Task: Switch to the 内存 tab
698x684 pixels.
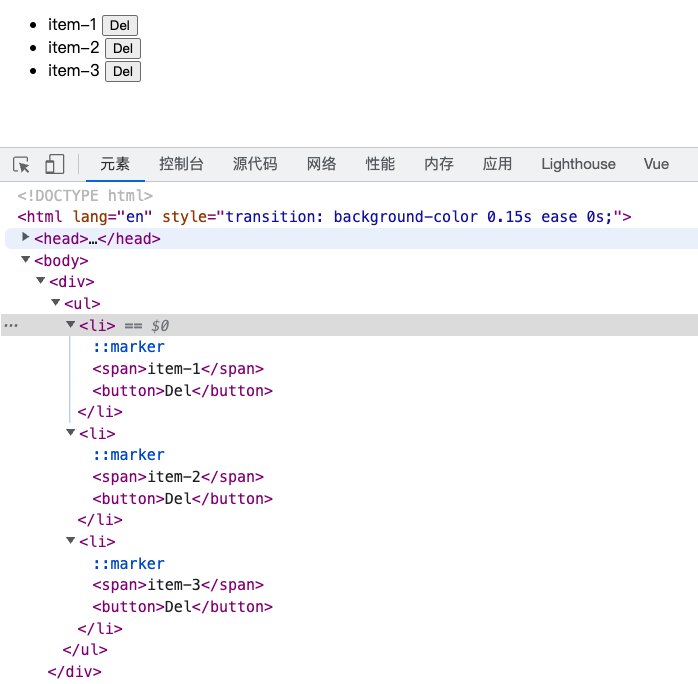Action: click(x=439, y=164)
